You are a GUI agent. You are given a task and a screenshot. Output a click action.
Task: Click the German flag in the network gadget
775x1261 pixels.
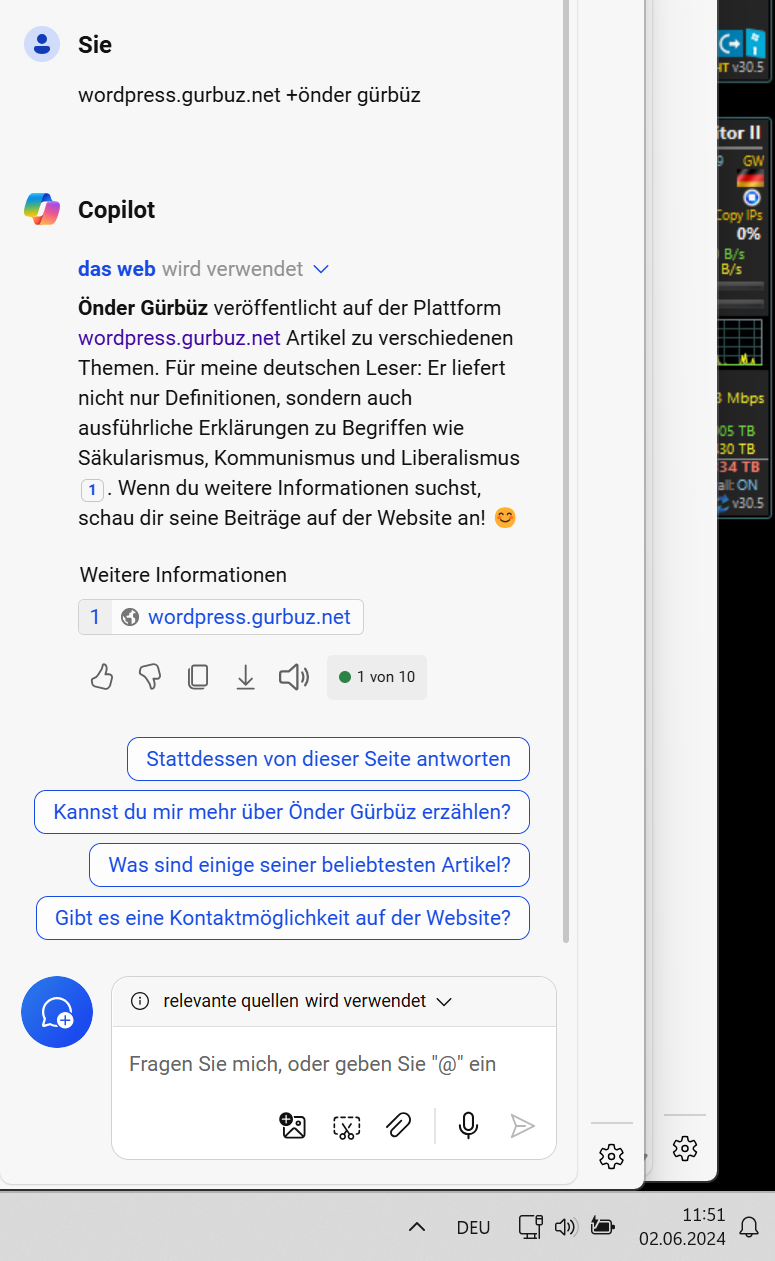coord(750,179)
